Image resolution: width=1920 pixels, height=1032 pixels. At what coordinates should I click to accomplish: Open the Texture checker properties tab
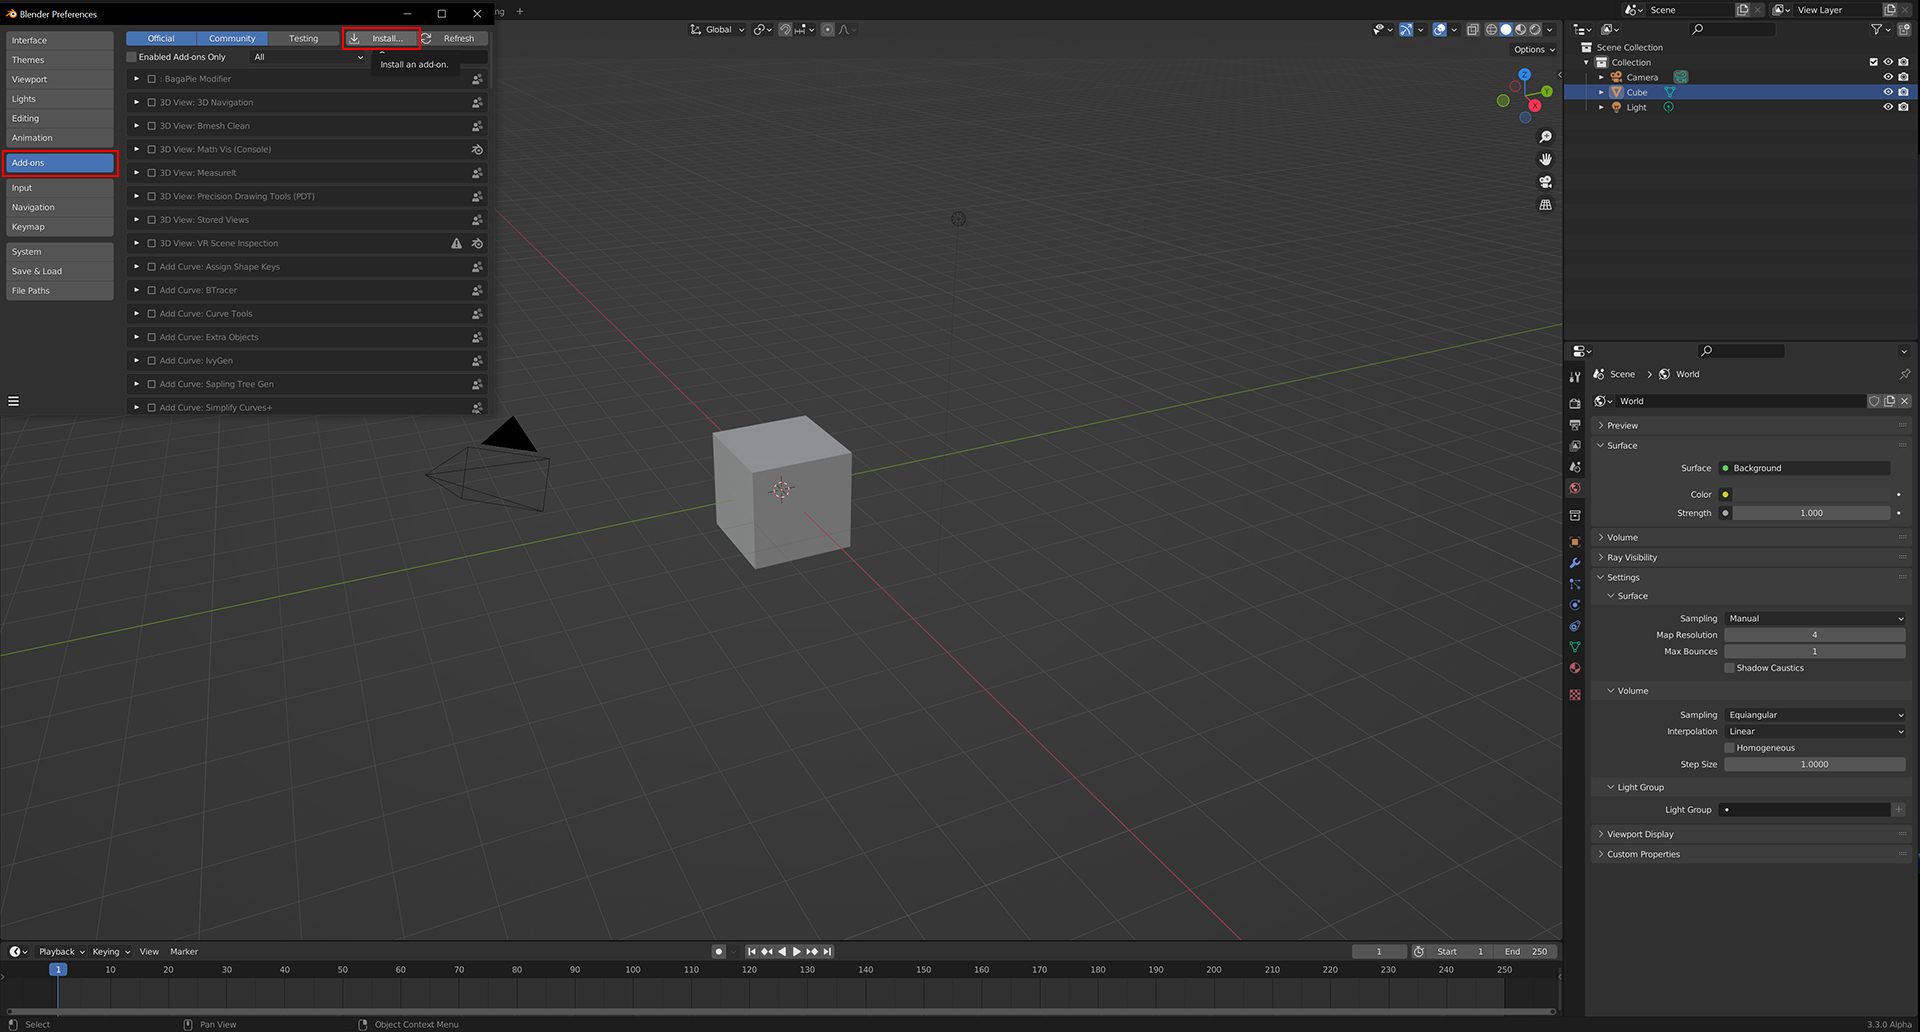click(1575, 695)
